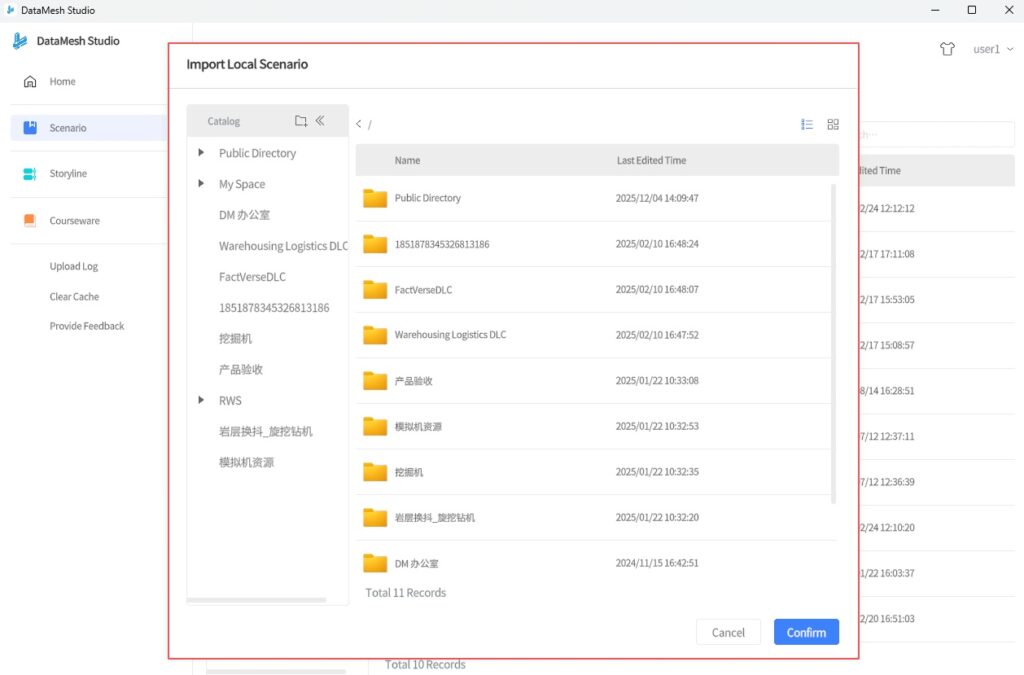This screenshot has width=1024, height=675.
Task: Select Warehousing Logistics DLC in catalog tree
Action: tap(283, 246)
